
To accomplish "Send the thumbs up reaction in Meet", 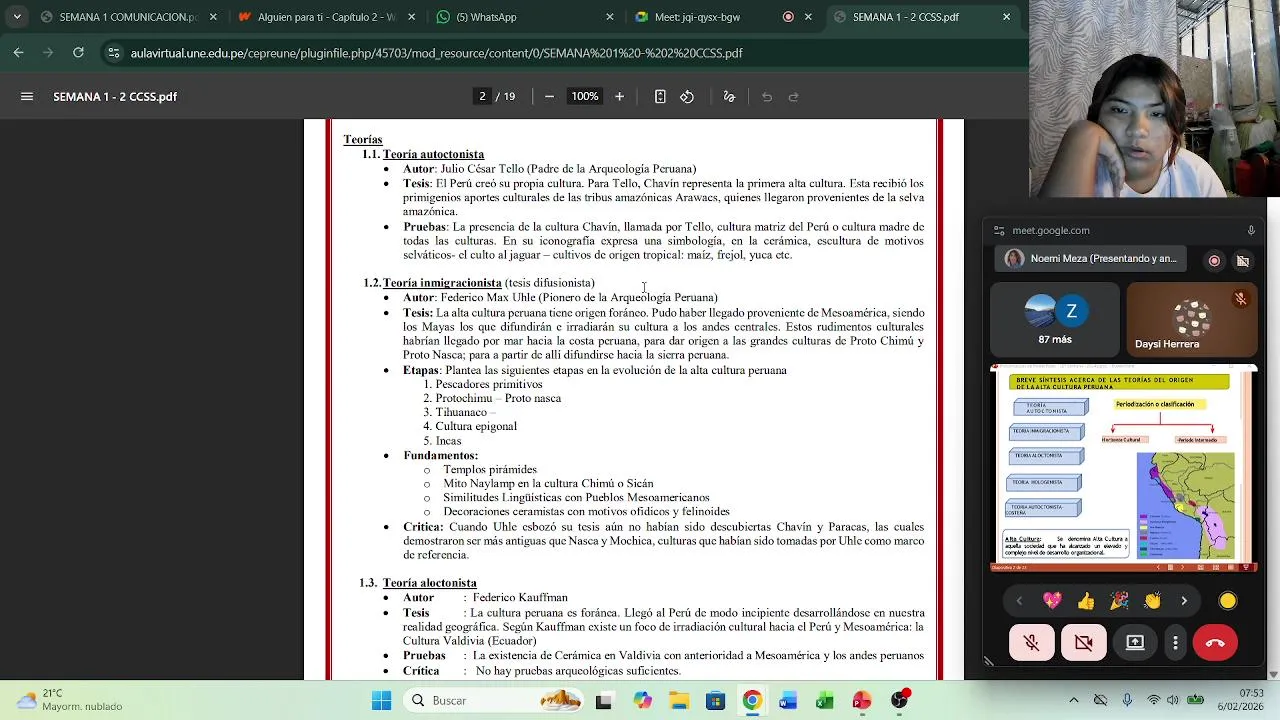I will (1086, 600).
